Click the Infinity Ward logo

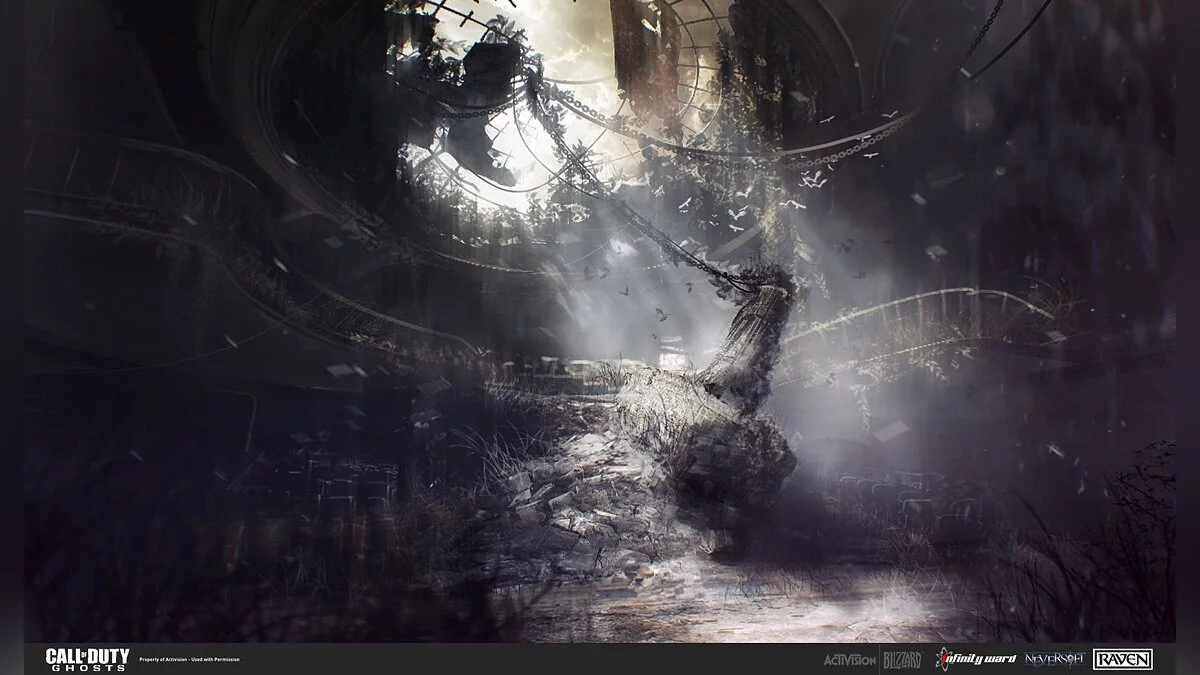pyautogui.click(x=975, y=658)
